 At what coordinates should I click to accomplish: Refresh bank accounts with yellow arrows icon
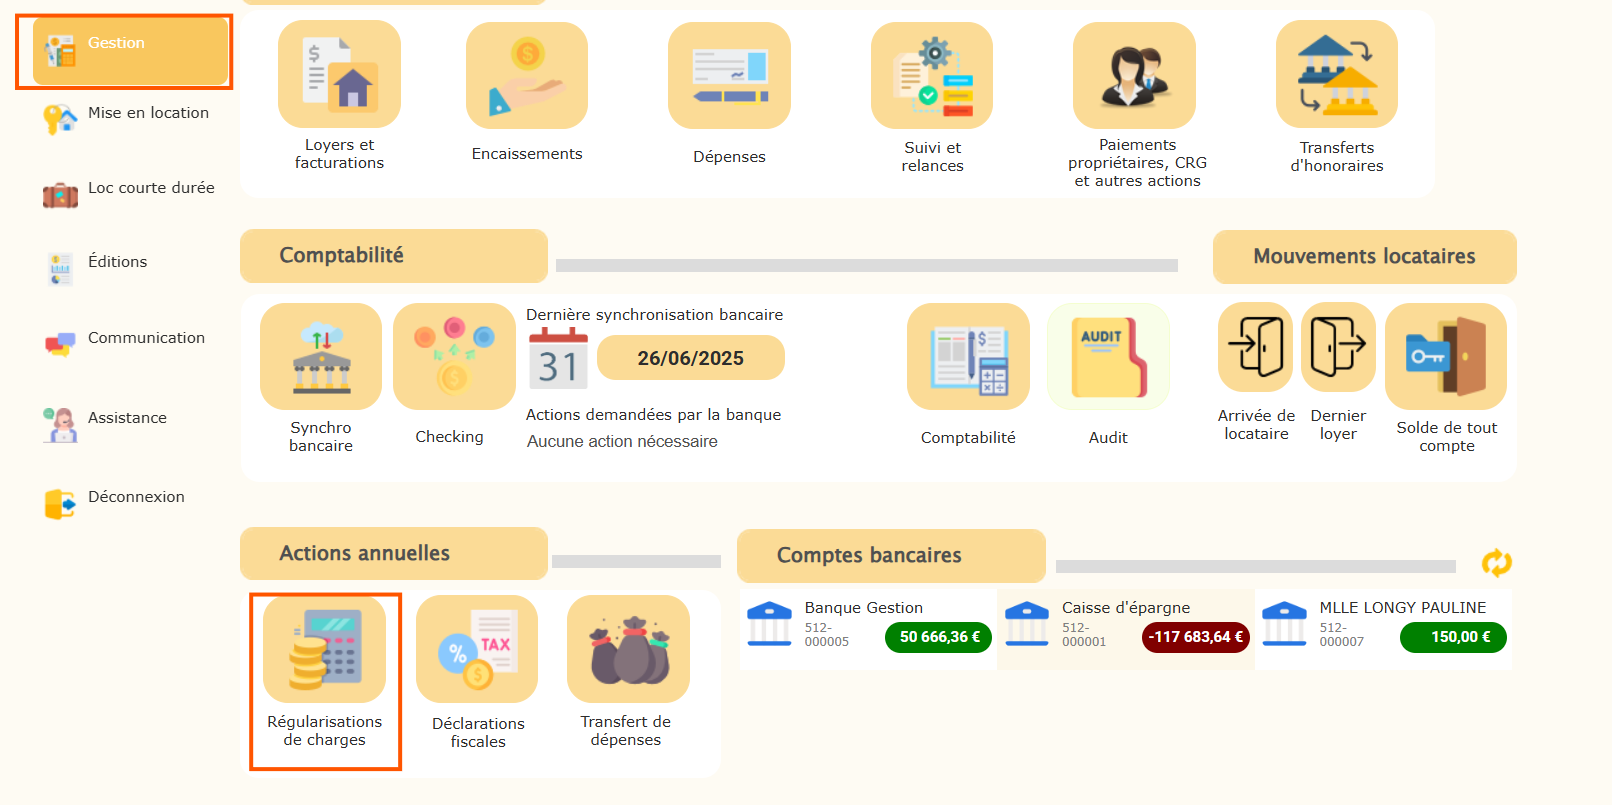(1496, 563)
